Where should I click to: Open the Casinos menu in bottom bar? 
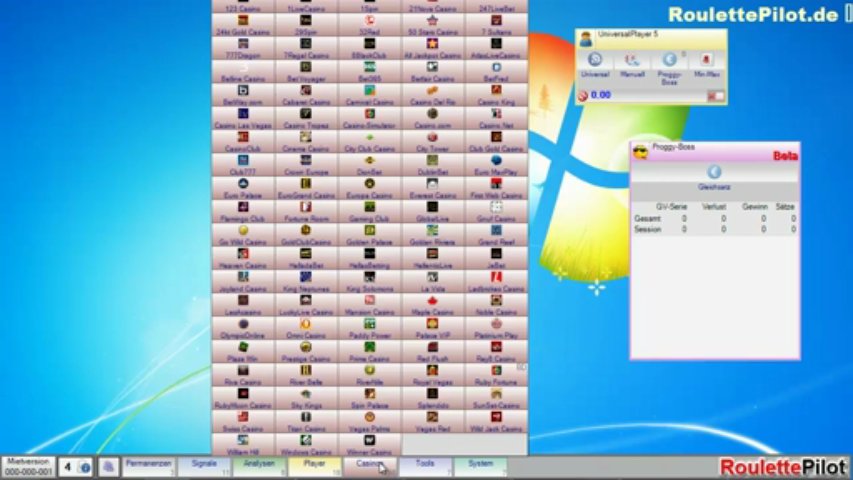click(x=369, y=466)
